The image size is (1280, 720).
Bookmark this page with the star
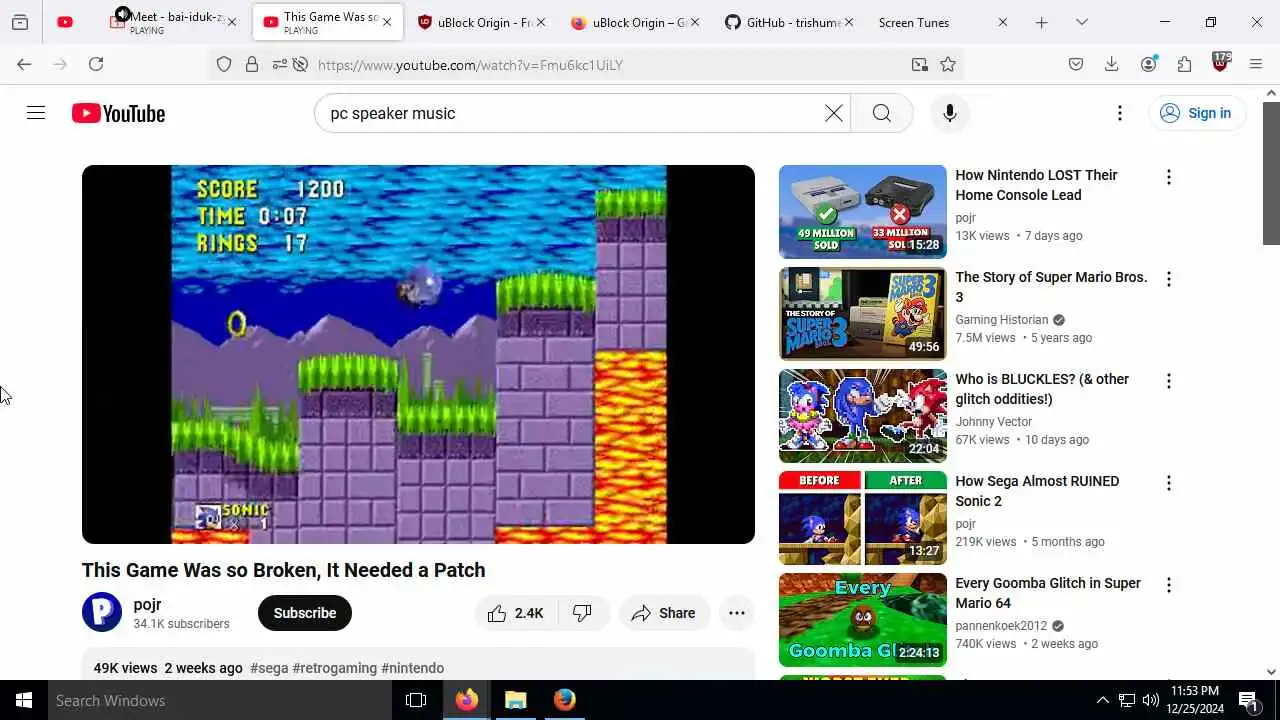click(x=948, y=64)
